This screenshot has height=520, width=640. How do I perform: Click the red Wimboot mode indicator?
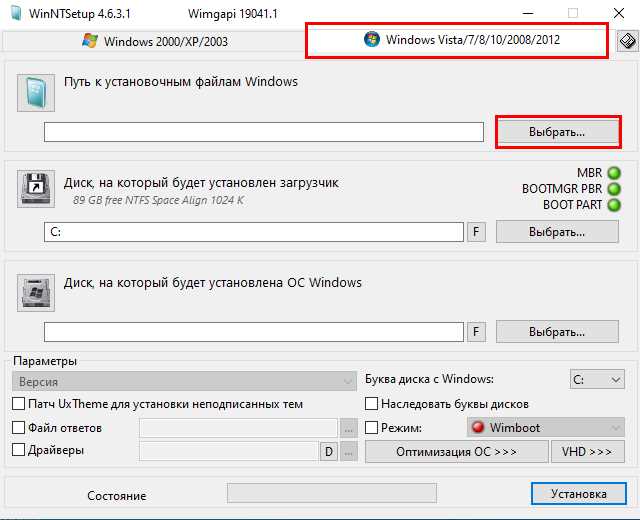(478, 427)
